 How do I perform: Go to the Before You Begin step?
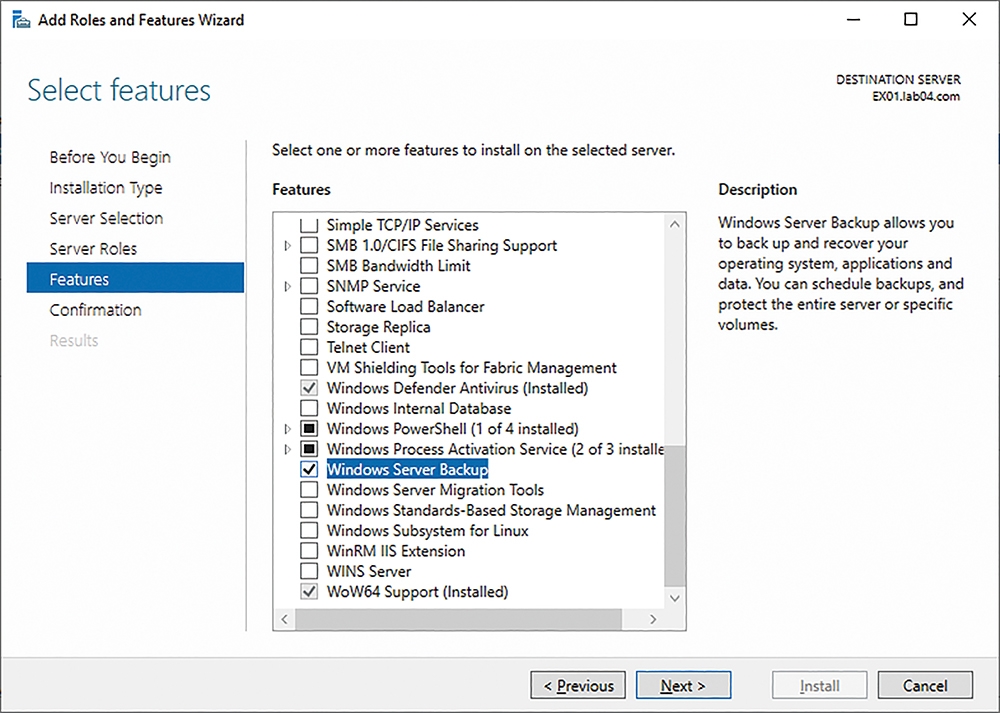tap(110, 157)
